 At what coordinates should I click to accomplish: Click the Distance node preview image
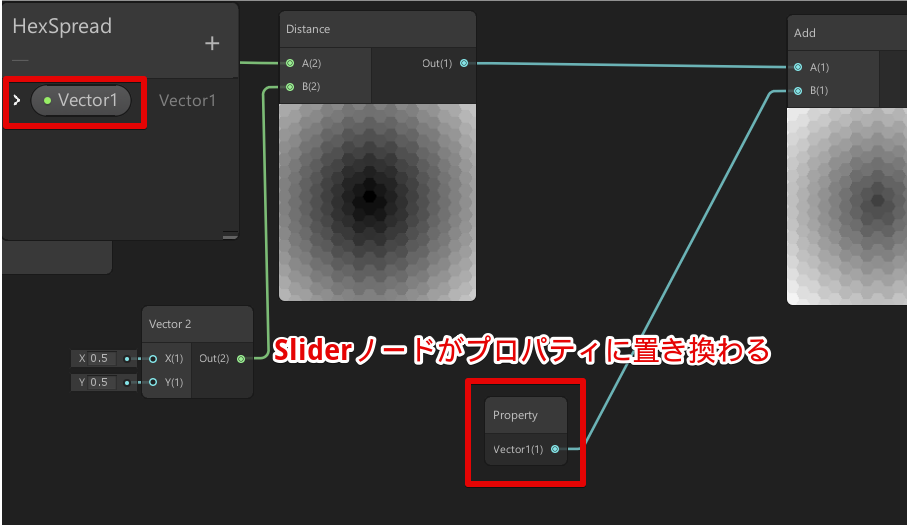377,202
